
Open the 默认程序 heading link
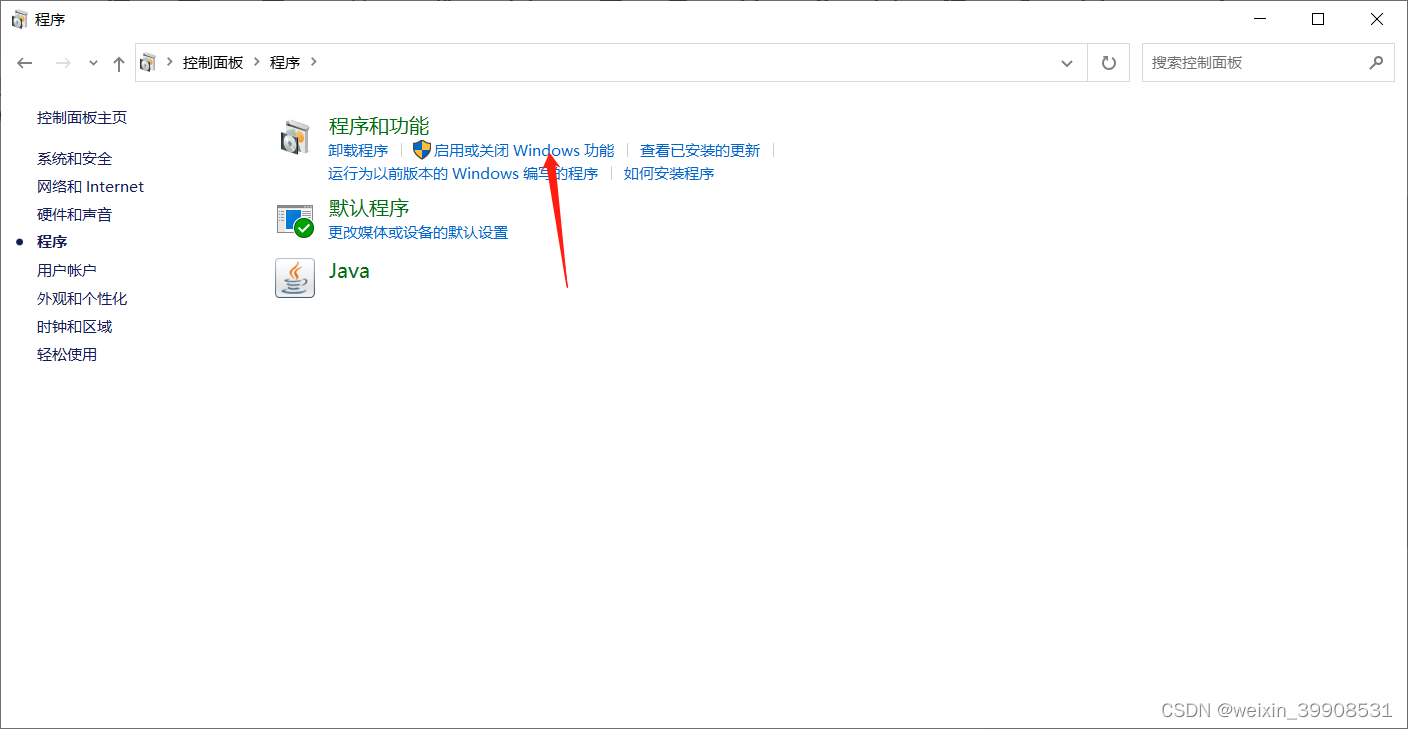(x=369, y=208)
